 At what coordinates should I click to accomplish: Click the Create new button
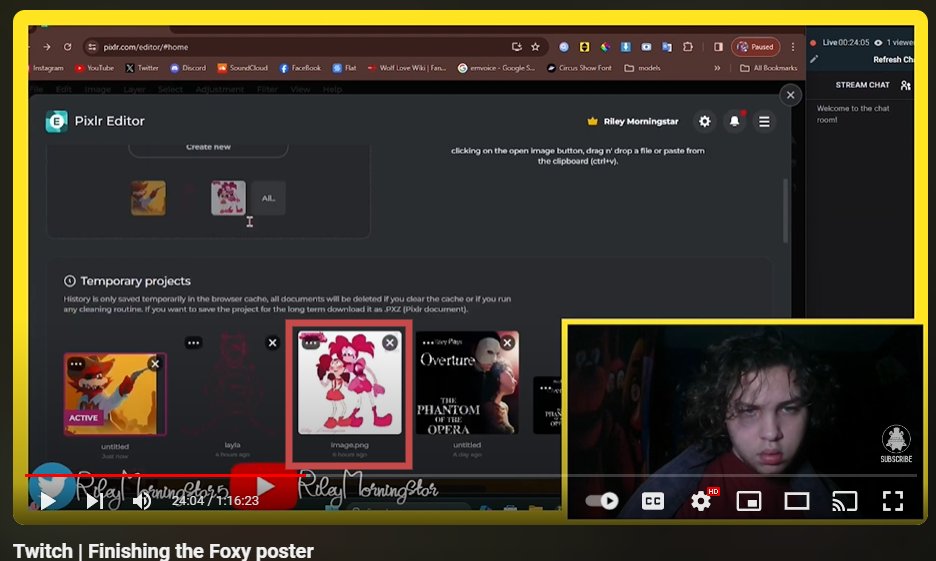pos(208,149)
